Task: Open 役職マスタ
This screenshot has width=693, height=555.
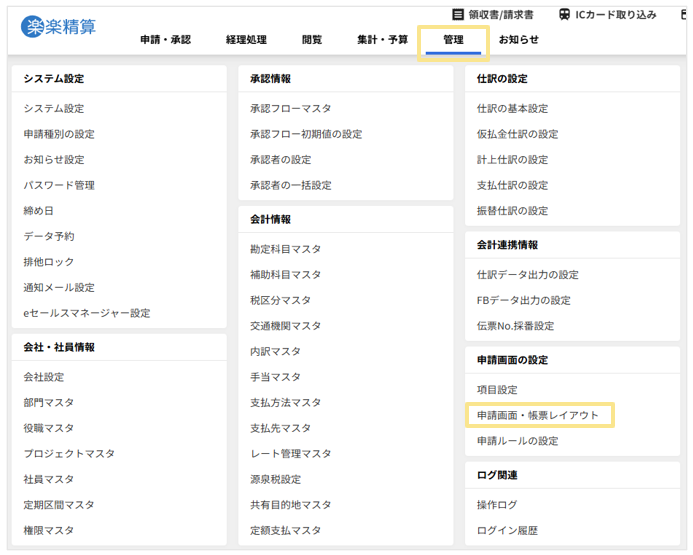Action: coord(49,428)
